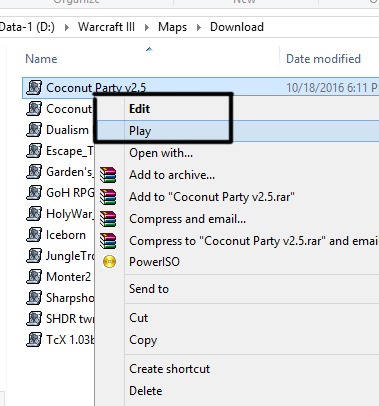This screenshot has width=379, height=406.
Task: Click the Iceborn map file icon
Action: pos(34,235)
